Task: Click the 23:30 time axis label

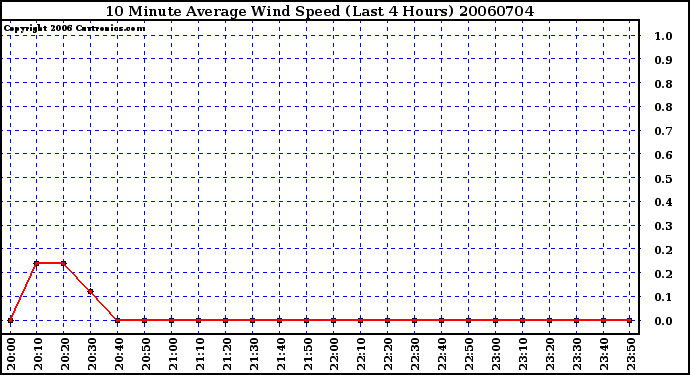Action: pyautogui.click(x=577, y=354)
